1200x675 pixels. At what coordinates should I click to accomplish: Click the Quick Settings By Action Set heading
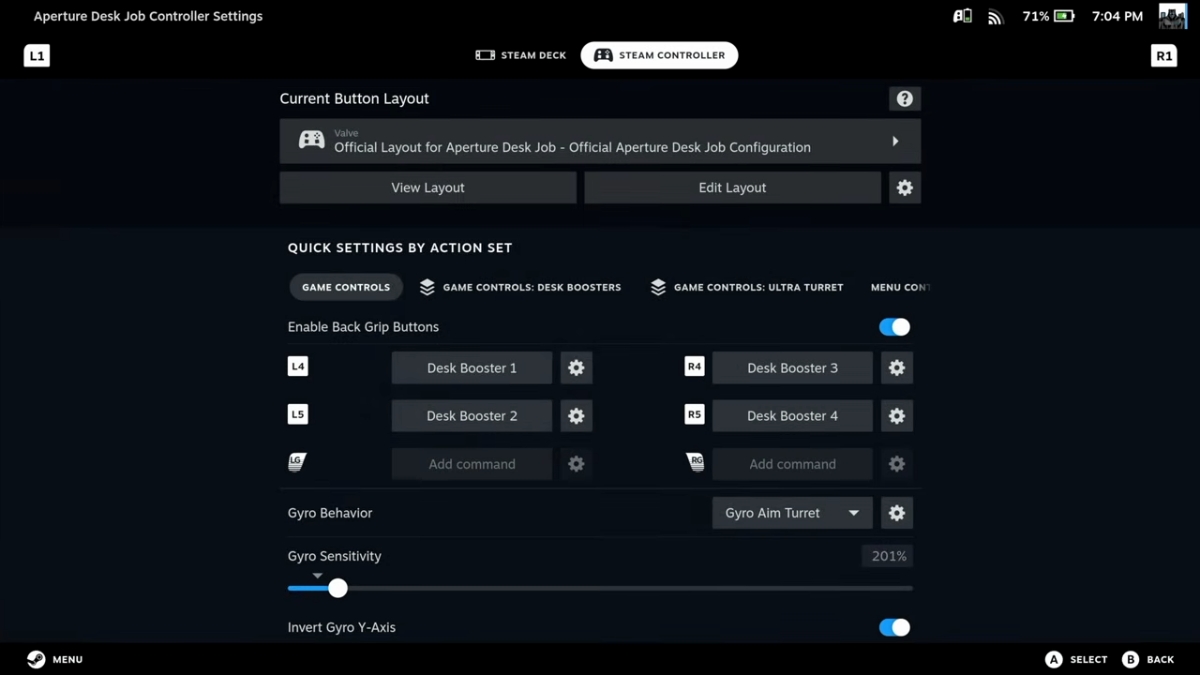tap(400, 248)
